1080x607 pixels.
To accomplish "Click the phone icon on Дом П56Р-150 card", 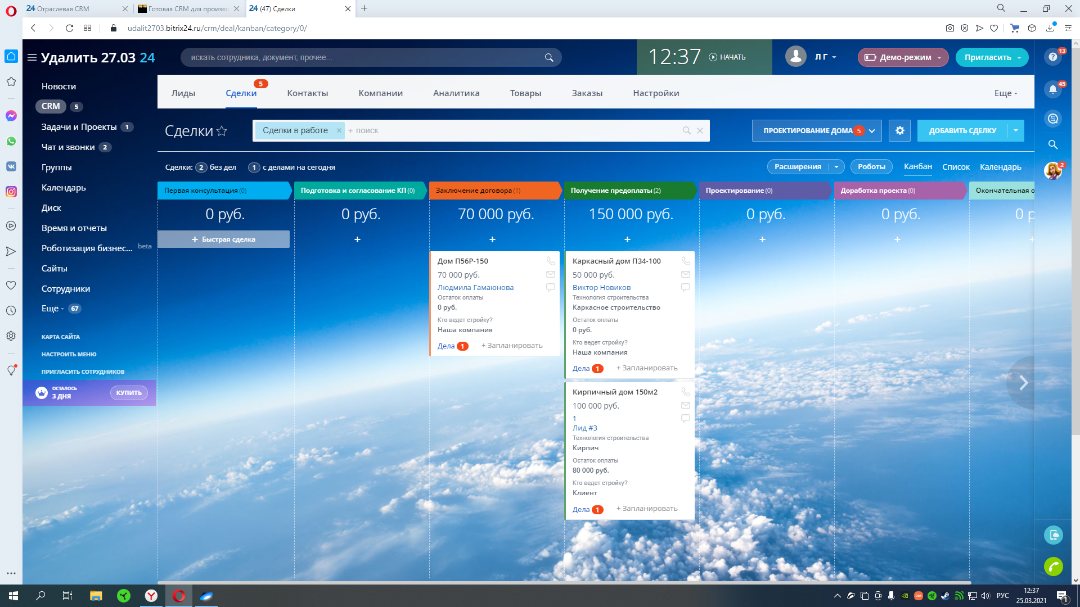I will point(550,261).
